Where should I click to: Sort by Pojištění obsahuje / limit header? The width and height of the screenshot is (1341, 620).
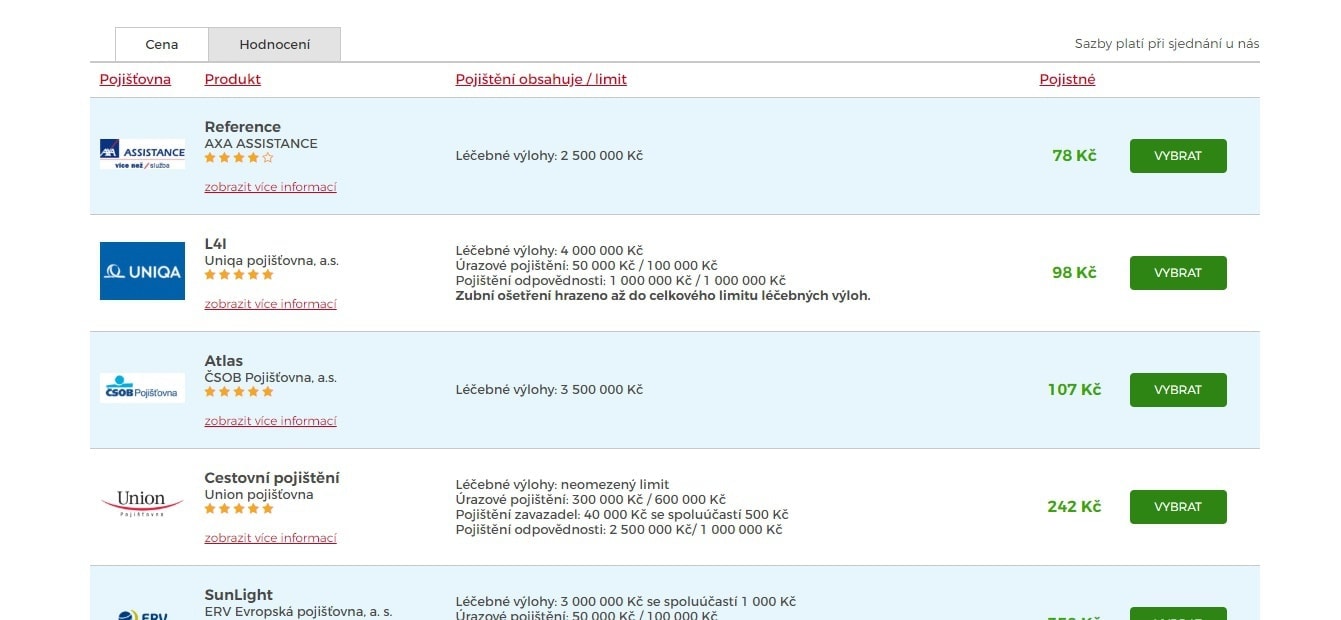[541, 80]
